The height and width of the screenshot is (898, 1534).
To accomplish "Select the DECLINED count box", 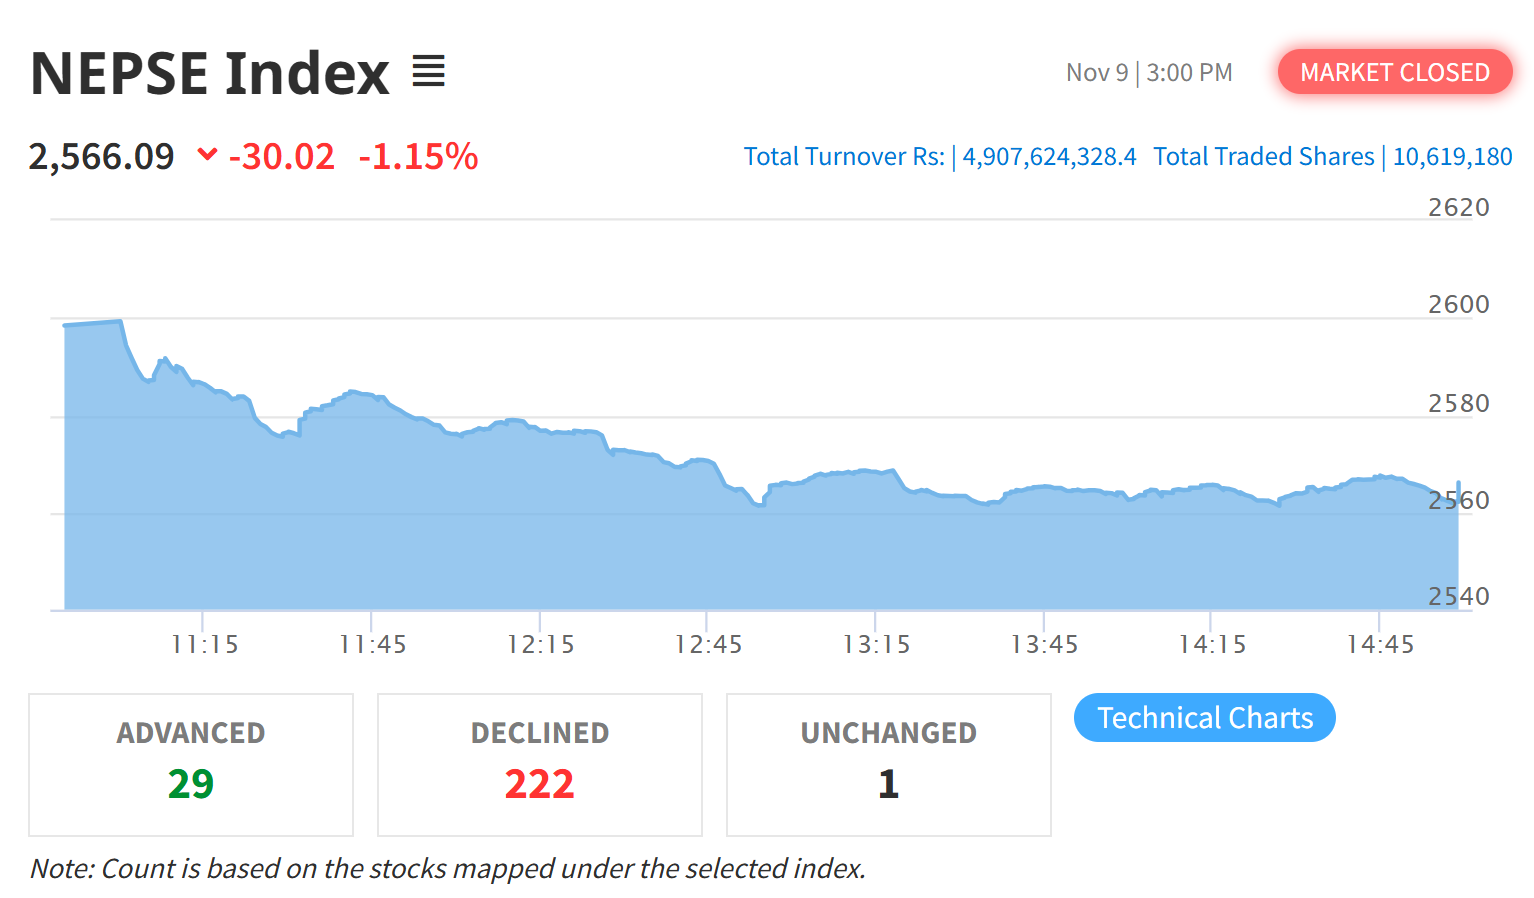I will [x=540, y=764].
